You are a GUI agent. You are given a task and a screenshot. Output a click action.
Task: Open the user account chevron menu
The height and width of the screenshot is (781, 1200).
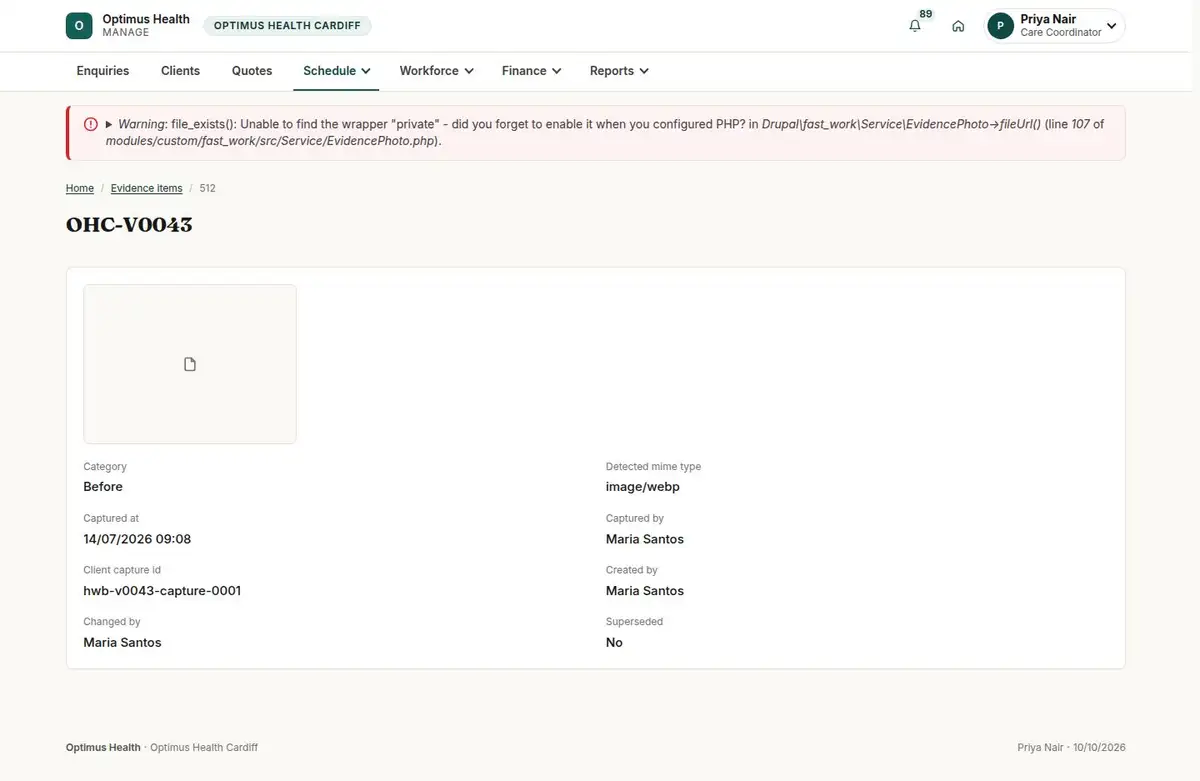(x=1111, y=26)
